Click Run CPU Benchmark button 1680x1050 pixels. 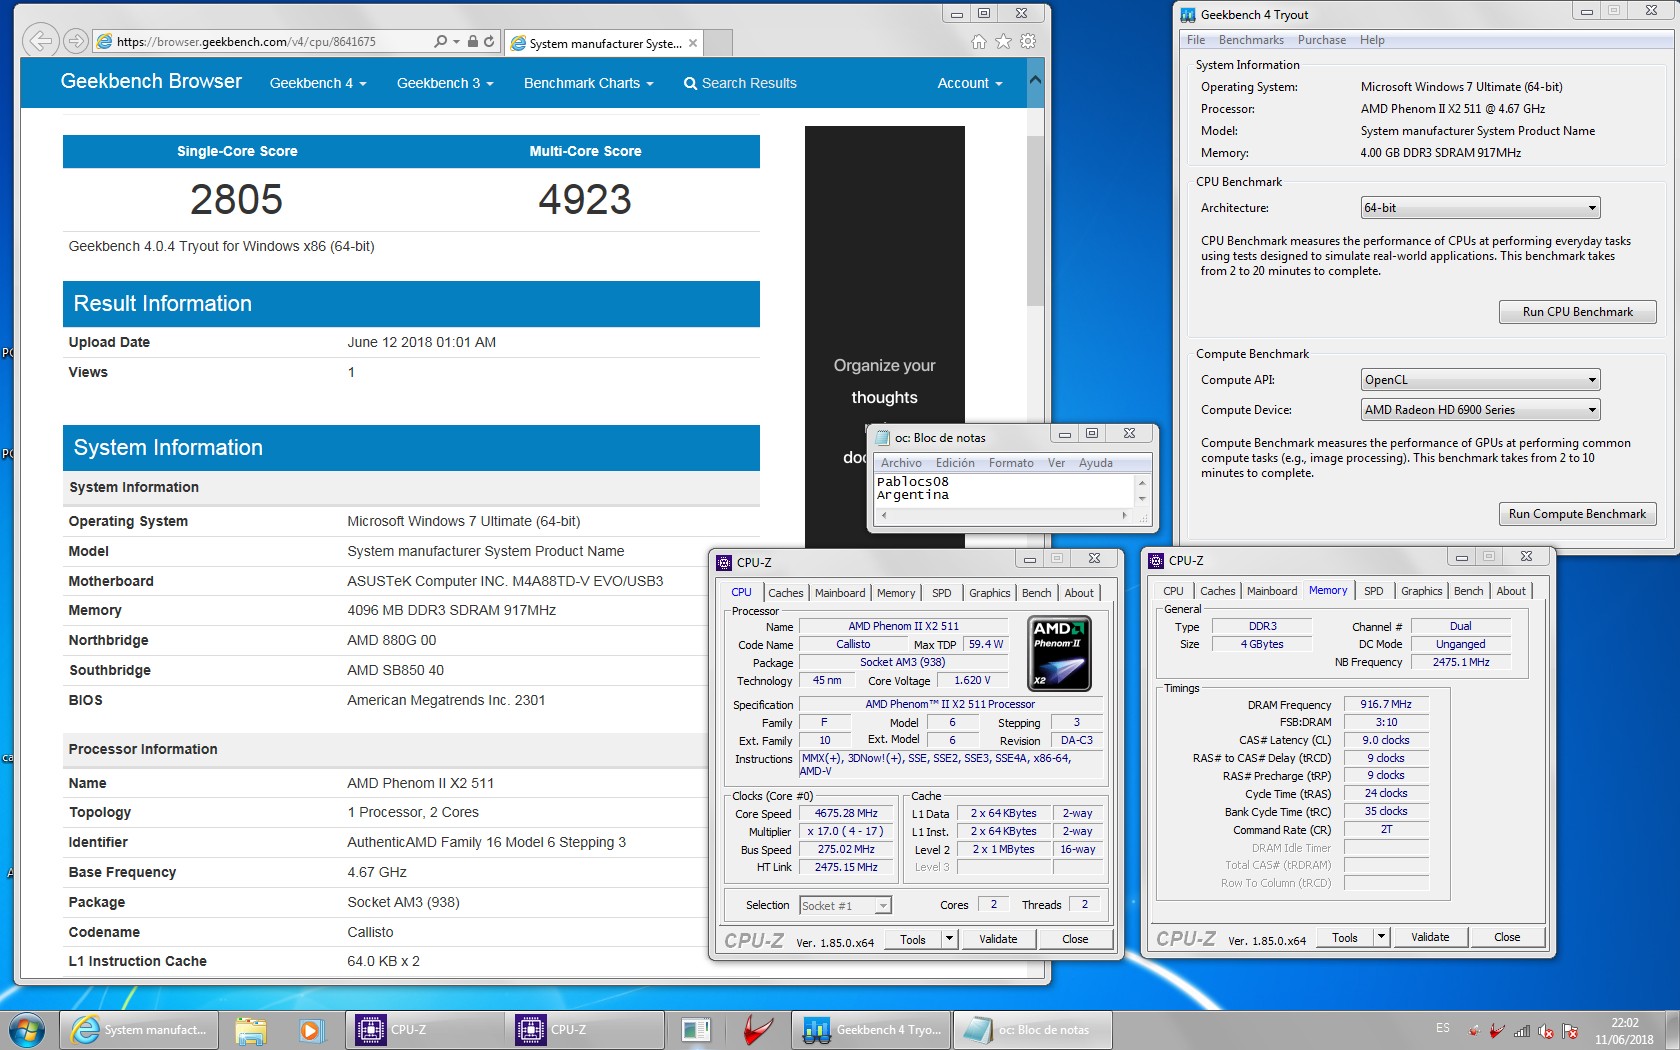pyautogui.click(x=1577, y=312)
